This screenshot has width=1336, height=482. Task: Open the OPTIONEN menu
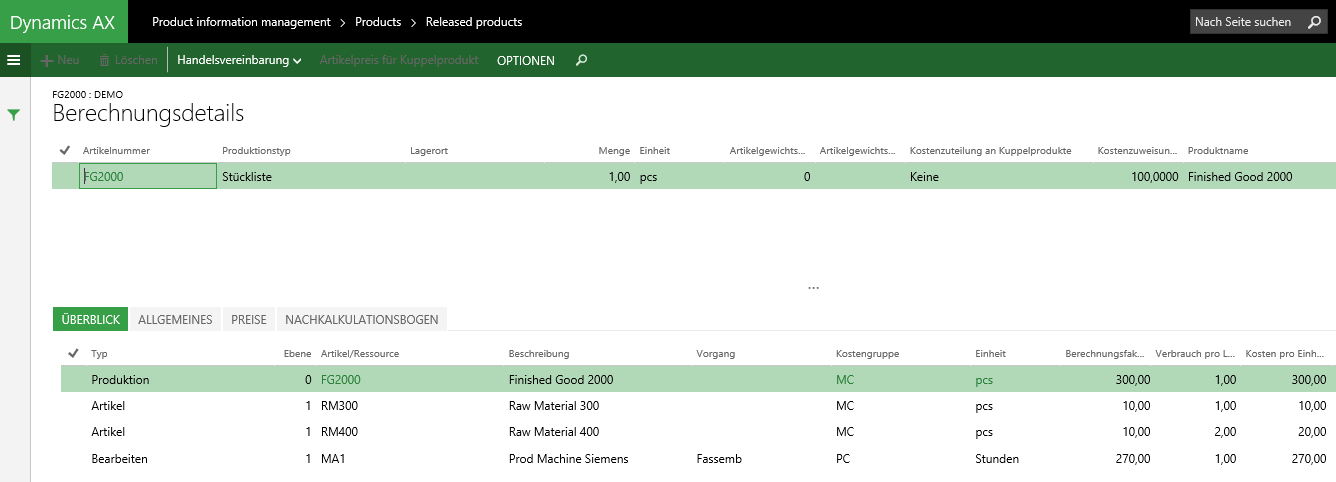[525, 60]
